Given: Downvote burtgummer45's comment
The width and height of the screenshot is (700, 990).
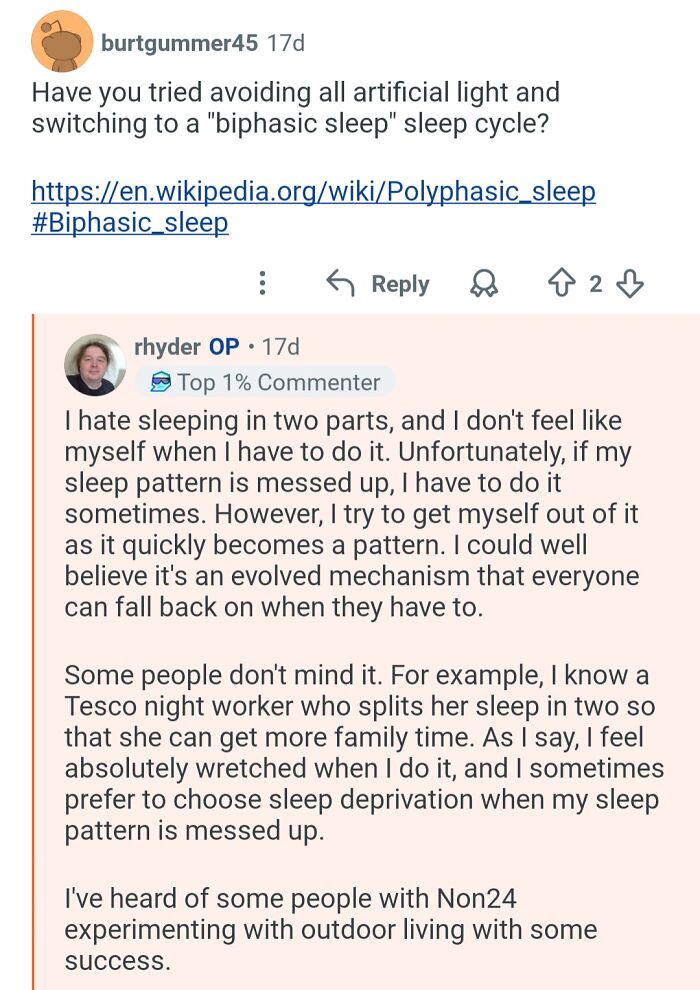Looking at the screenshot, I should (x=628, y=284).
